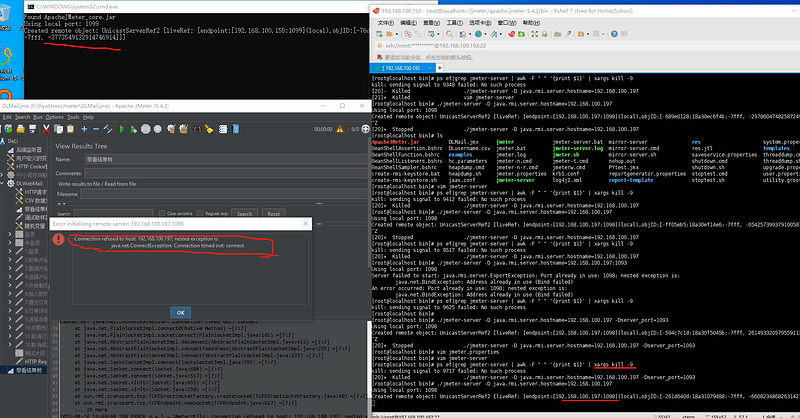Click the JMeter Open file icon

tap(20, 129)
